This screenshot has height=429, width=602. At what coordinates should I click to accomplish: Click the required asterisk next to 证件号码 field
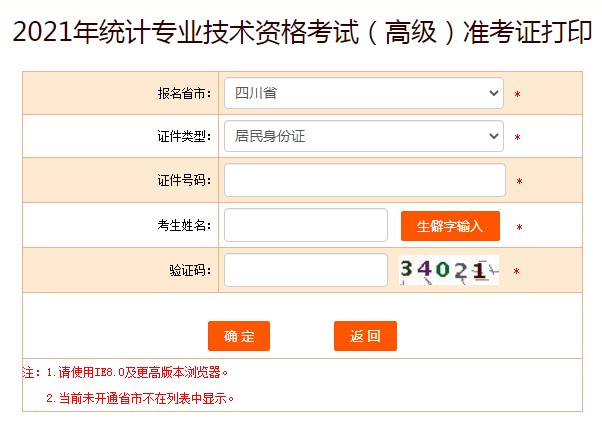pos(519,182)
